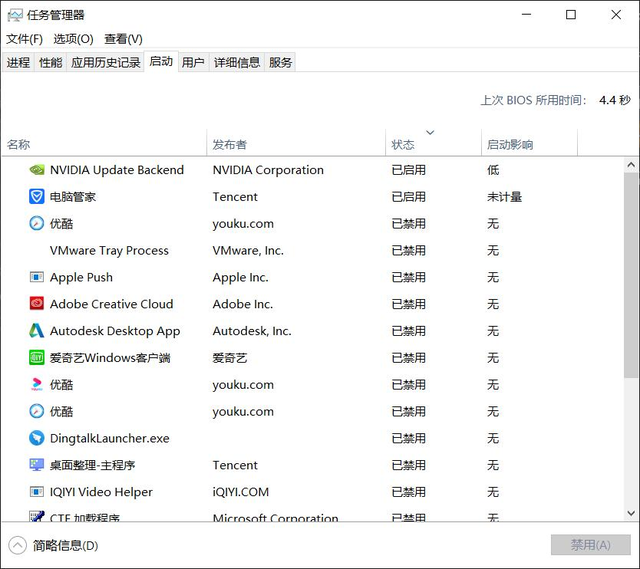Click the DingtalkLauncher.exe icon
This screenshot has height=569, width=640.
(x=37, y=438)
